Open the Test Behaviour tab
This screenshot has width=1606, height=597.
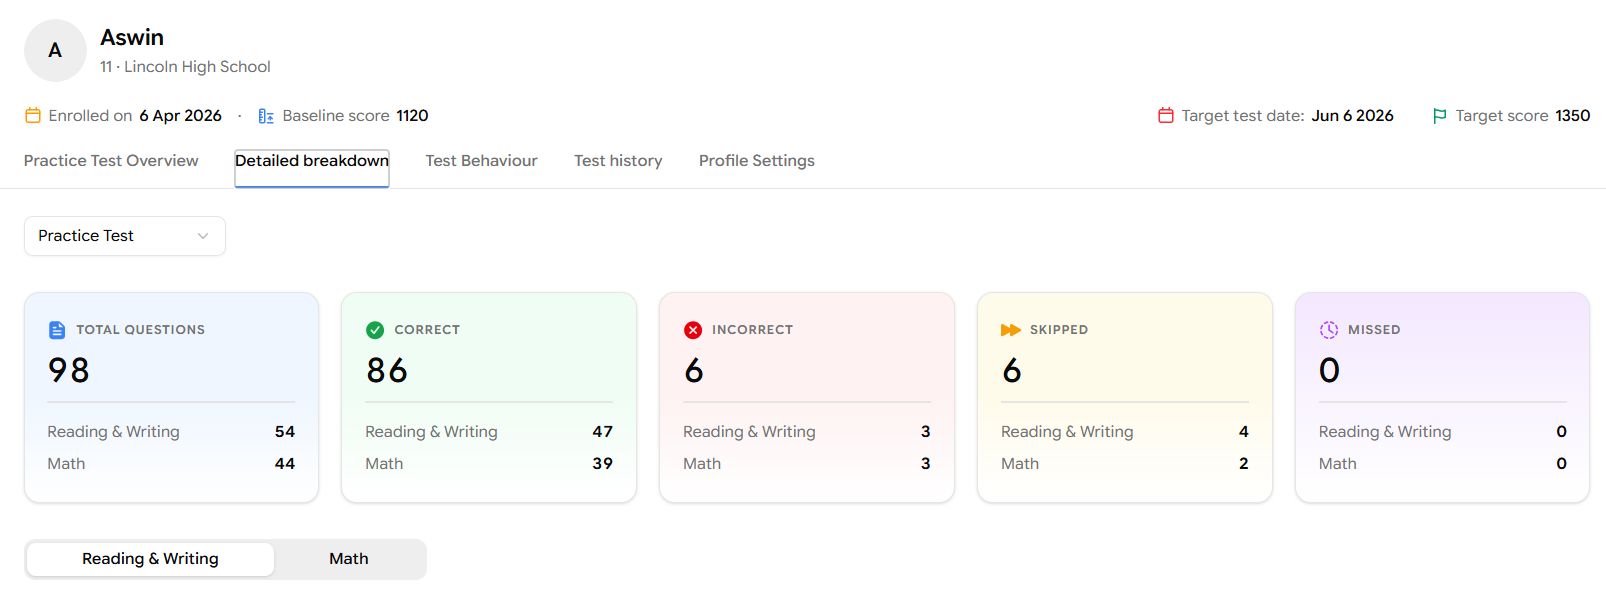[481, 161]
